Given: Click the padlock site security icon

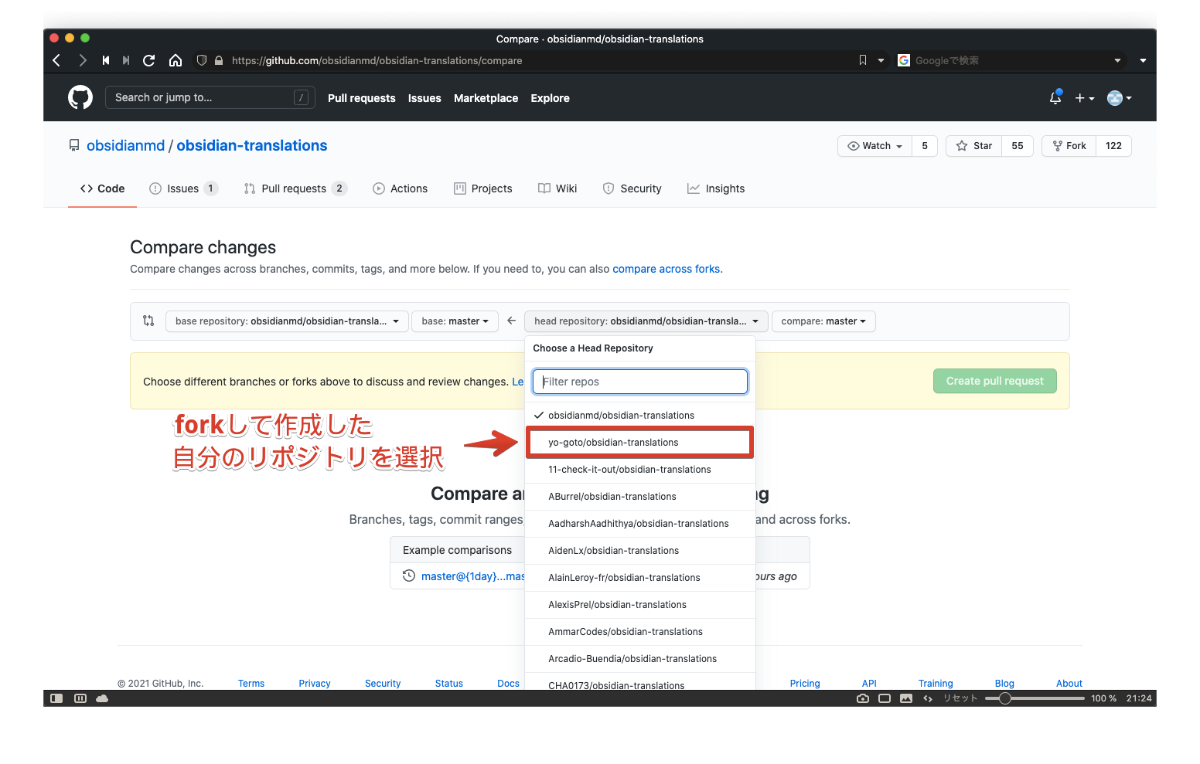Looking at the screenshot, I should click(x=219, y=60).
